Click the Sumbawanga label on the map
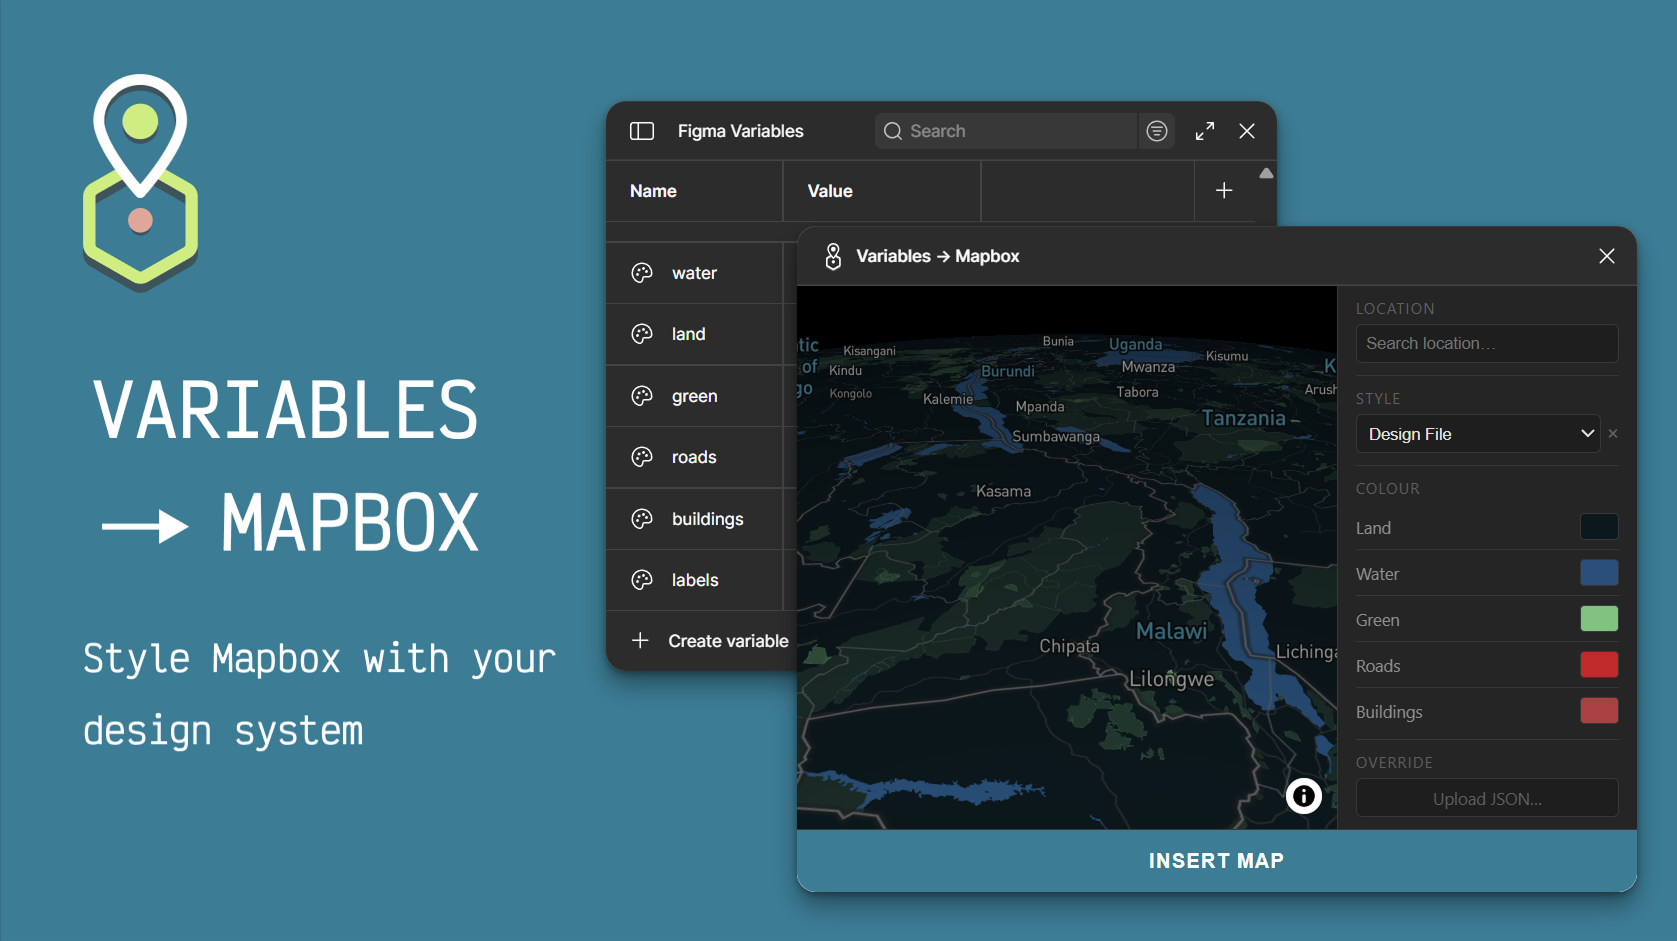Image resolution: width=1677 pixels, height=941 pixels. [1056, 437]
